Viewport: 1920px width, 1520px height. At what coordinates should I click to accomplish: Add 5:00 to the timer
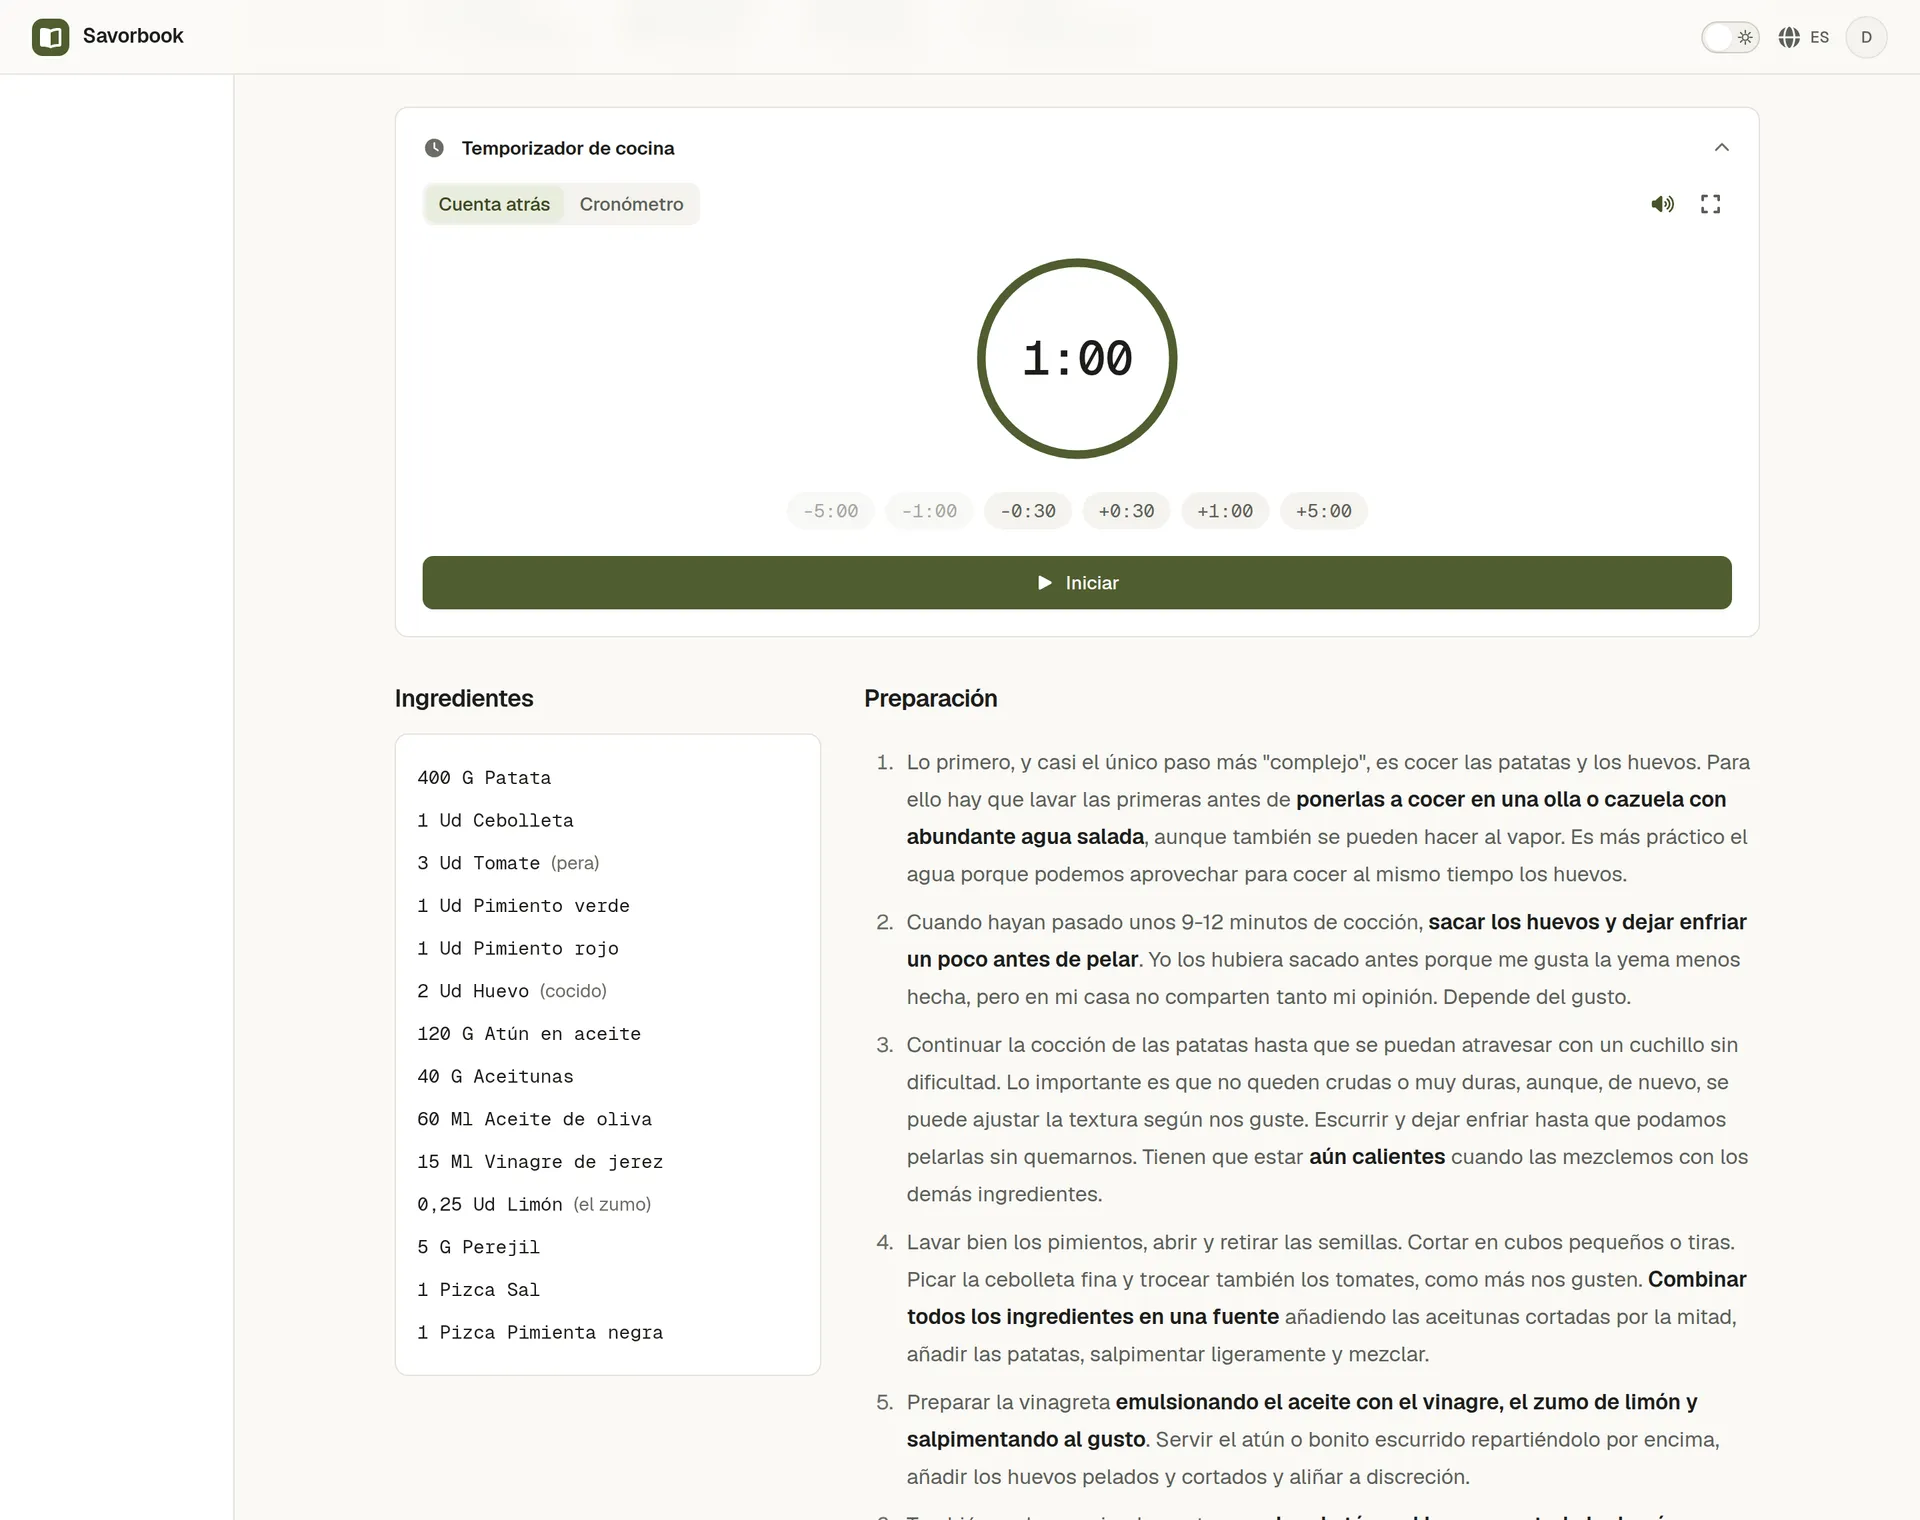pyautogui.click(x=1324, y=511)
